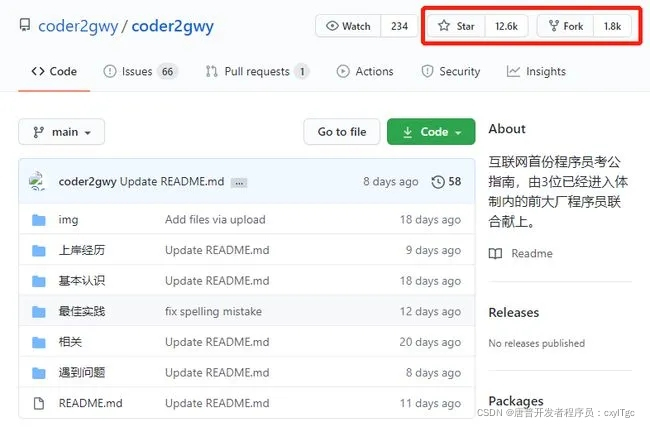The image size is (650, 427).
Task: Click the Watch button
Action: pyautogui.click(x=348, y=26)
